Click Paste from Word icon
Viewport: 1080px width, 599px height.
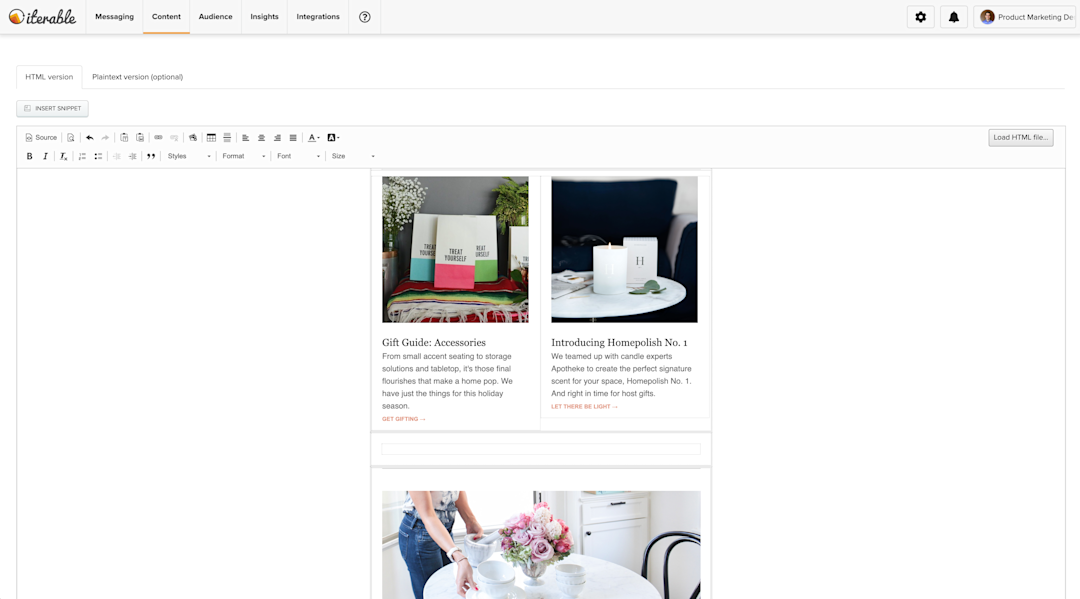(140, 138)
